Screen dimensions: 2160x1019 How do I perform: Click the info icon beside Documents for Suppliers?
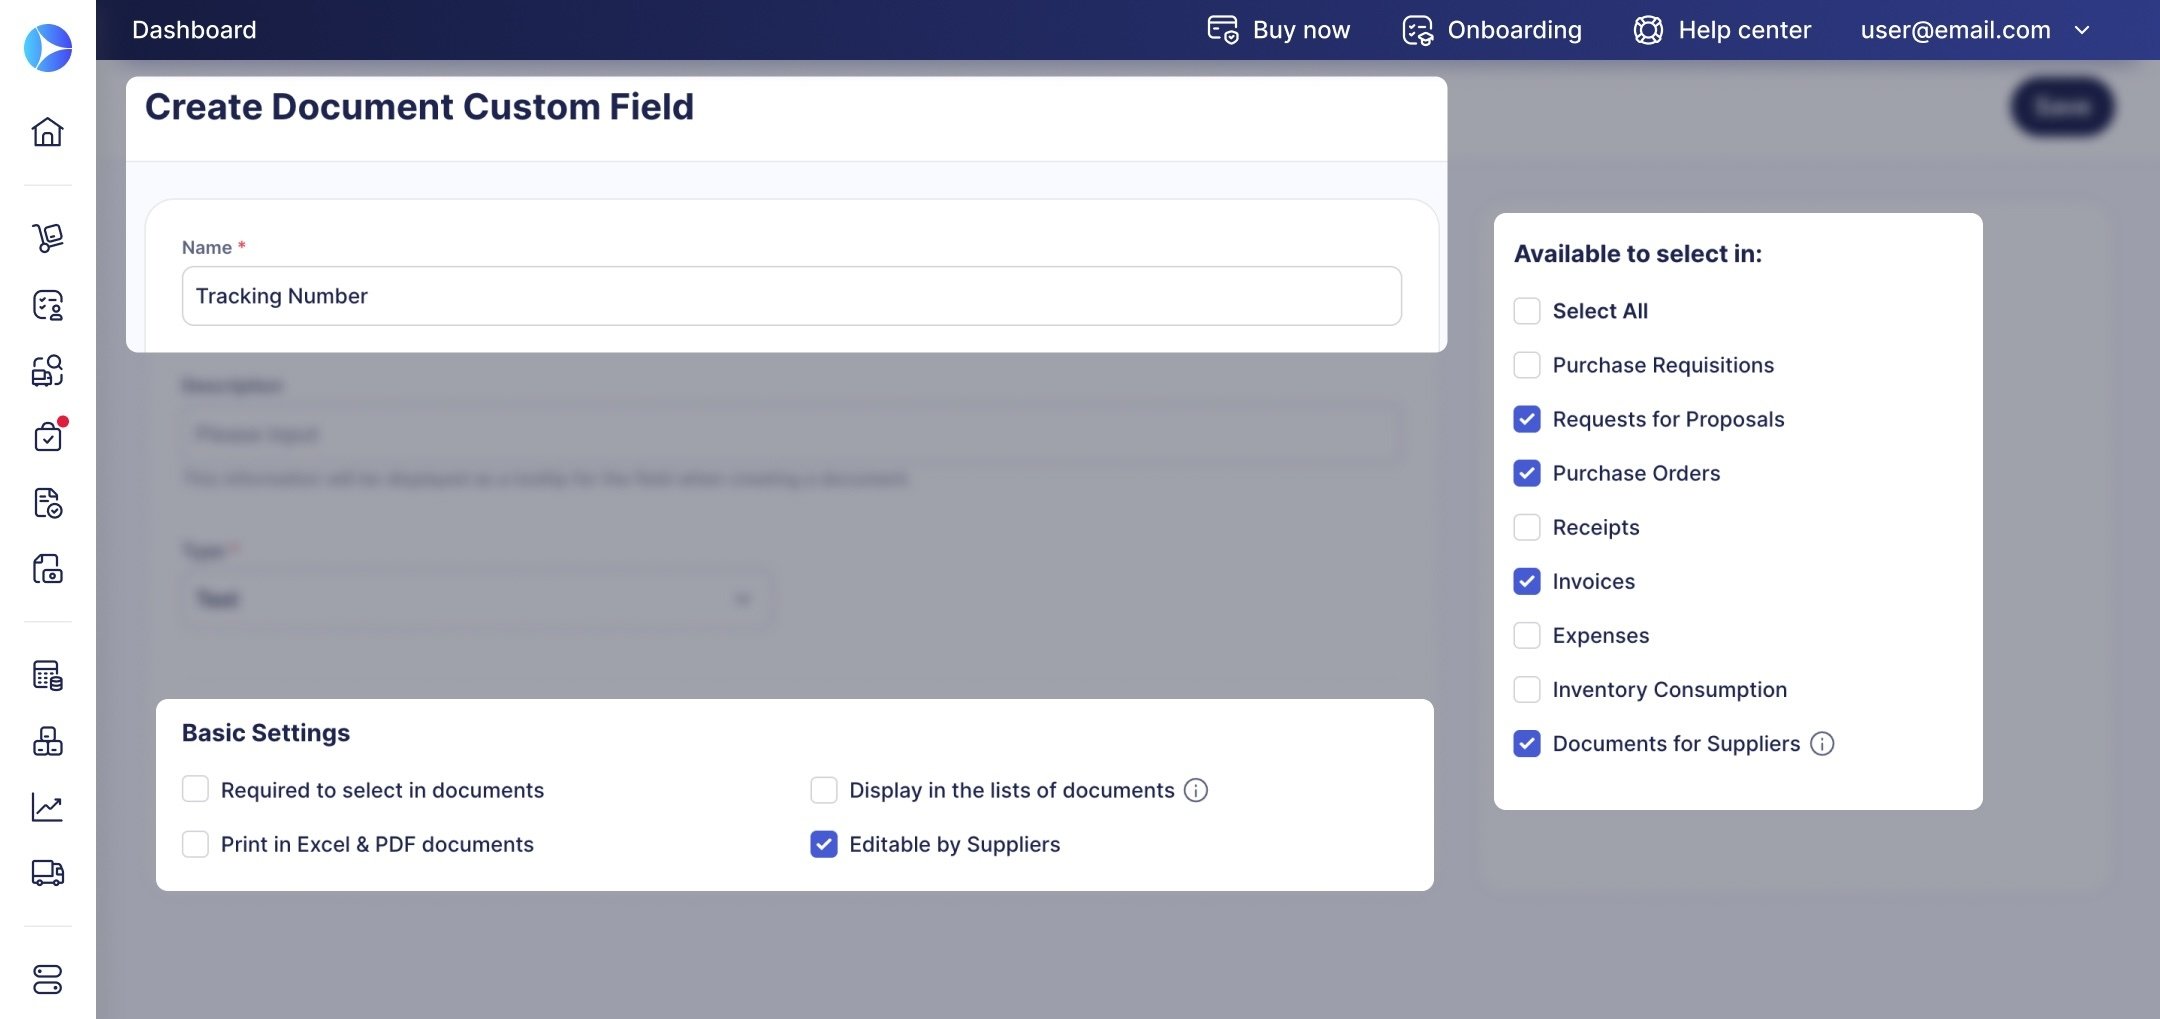1822,744
